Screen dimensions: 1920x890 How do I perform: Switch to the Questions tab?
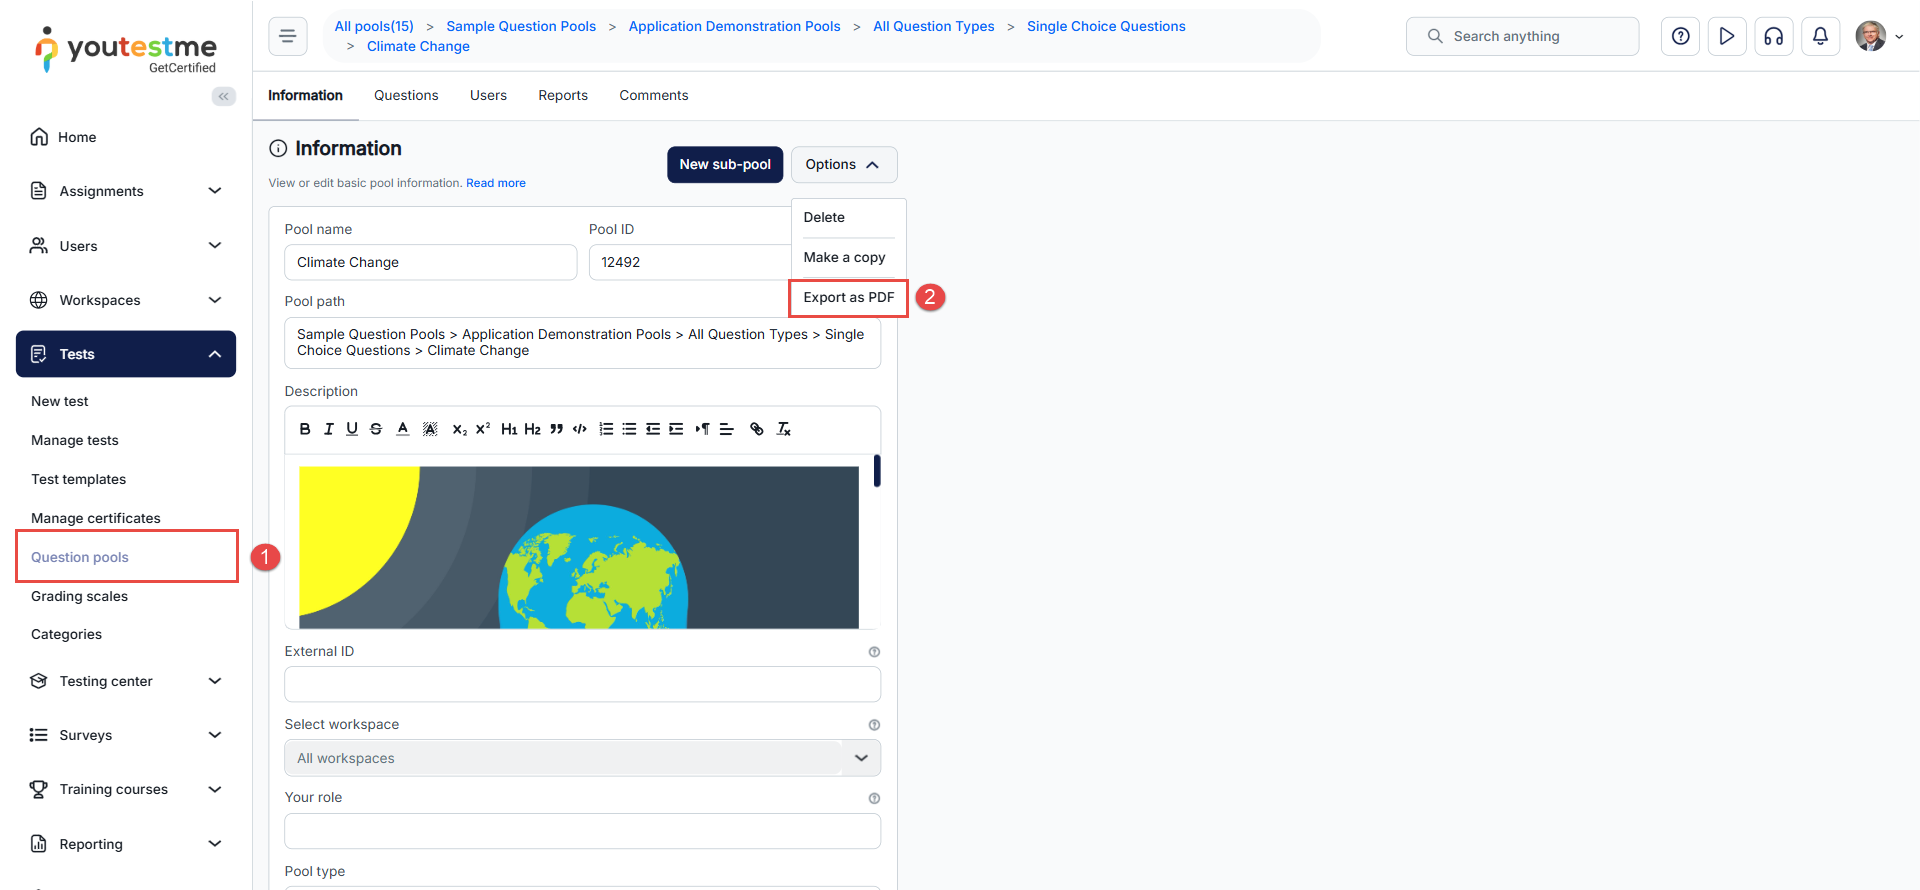coord(406,95)
